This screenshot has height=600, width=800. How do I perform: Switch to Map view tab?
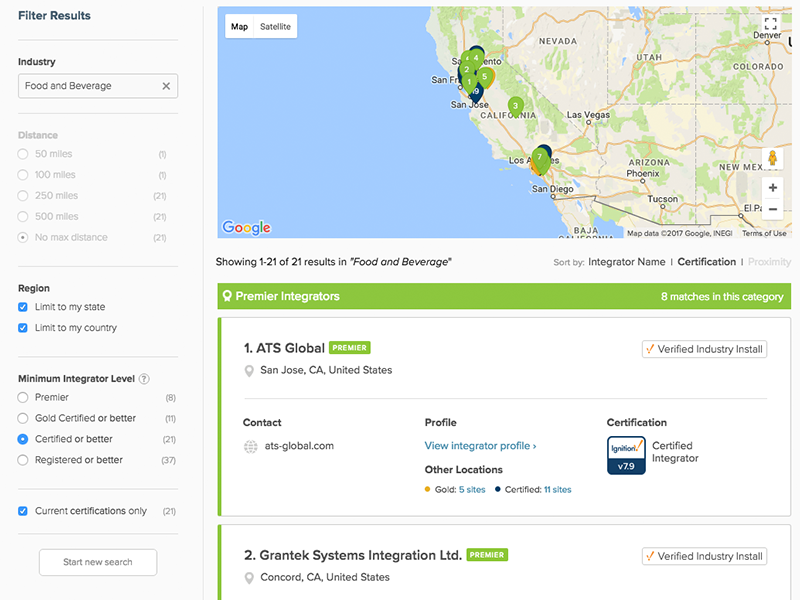pyautogui.click(x=239, y=27)
